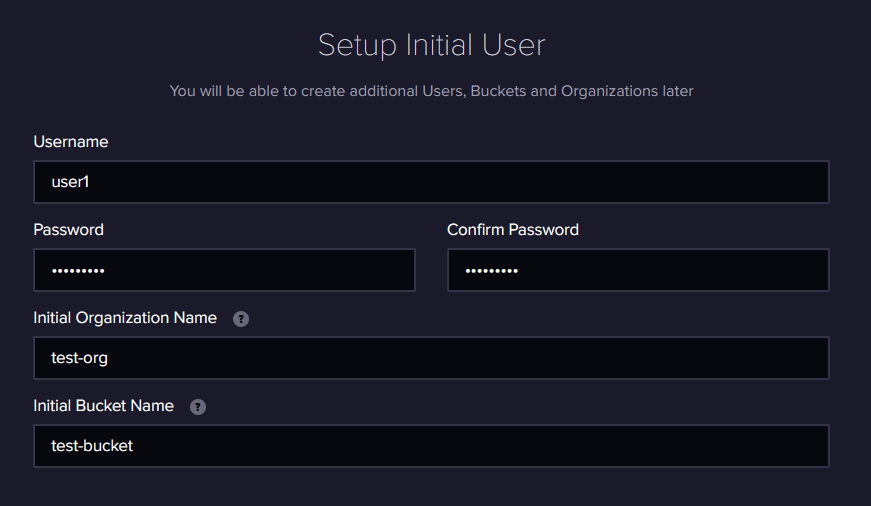Image resolution: width=871 pixels, height=506 pixels.
Task: Click the Password label text
Action: (68, 229)
